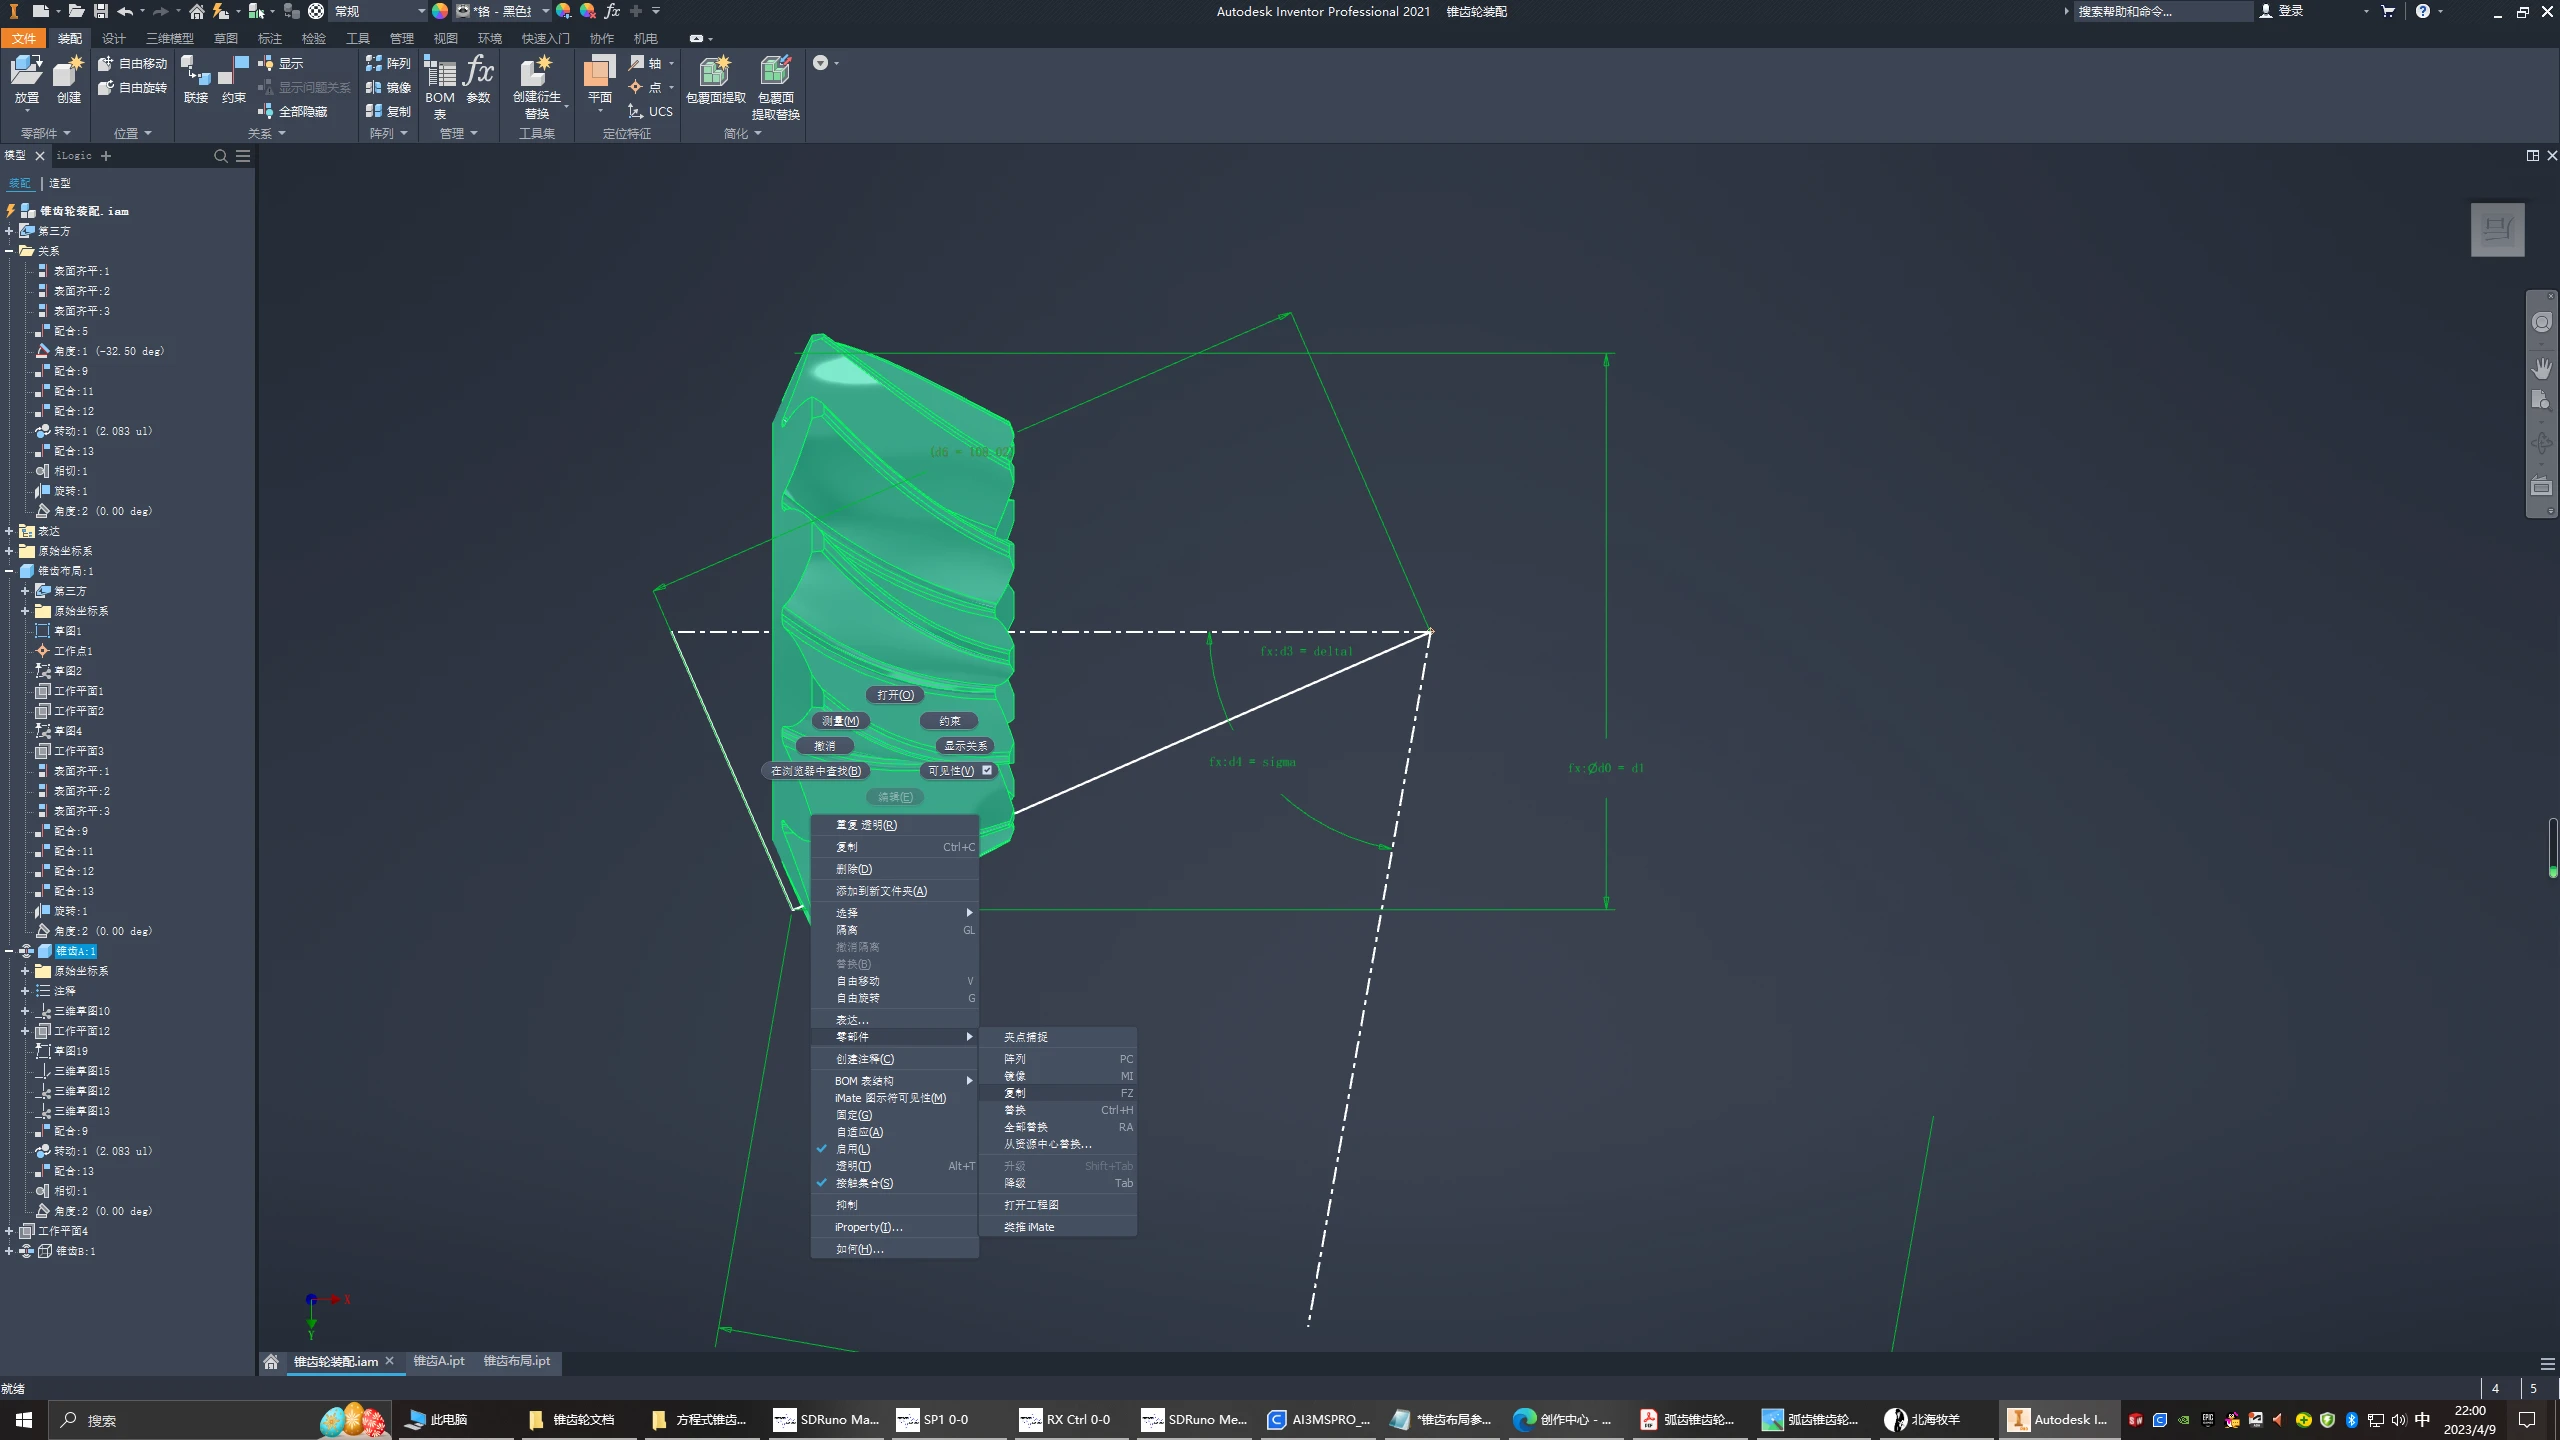Click 测量(M) marking menu button
The image size is (2560, 1440).
(840, 720)
